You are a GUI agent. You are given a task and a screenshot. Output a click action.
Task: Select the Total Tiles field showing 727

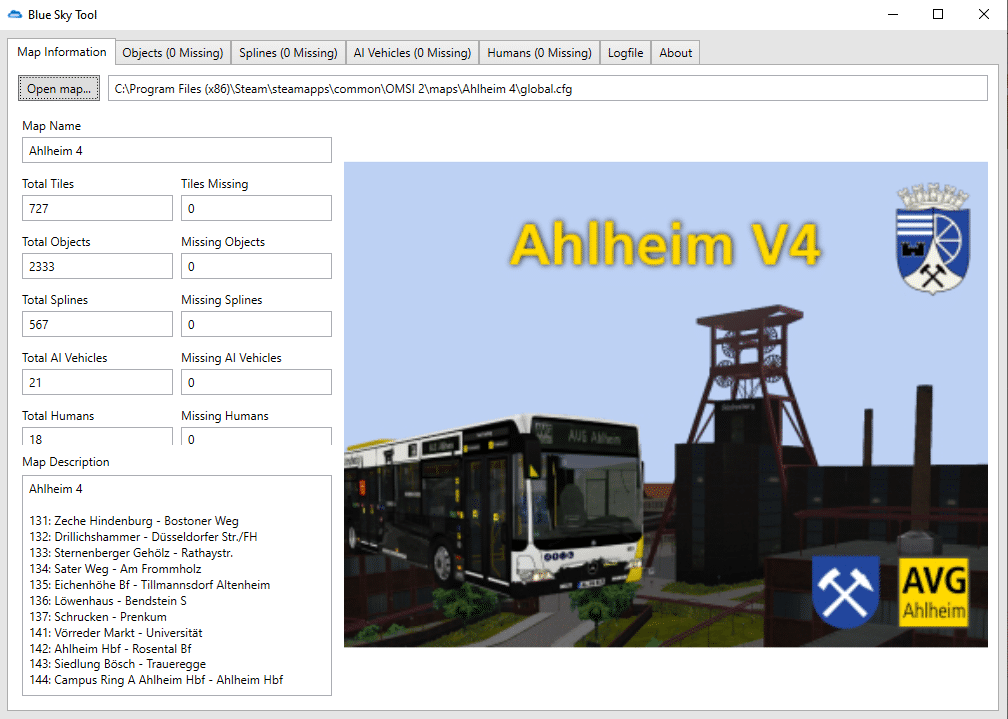97,208
